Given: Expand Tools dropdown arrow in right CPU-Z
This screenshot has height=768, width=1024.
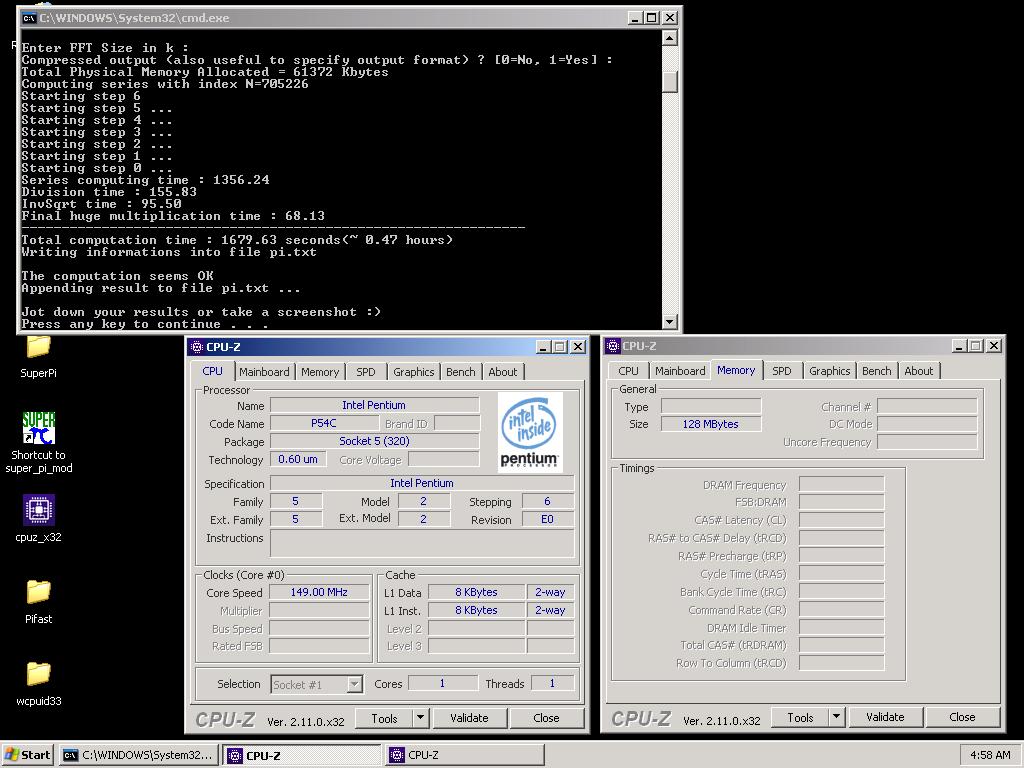Looking at the screenshot, I should (837, 718).
